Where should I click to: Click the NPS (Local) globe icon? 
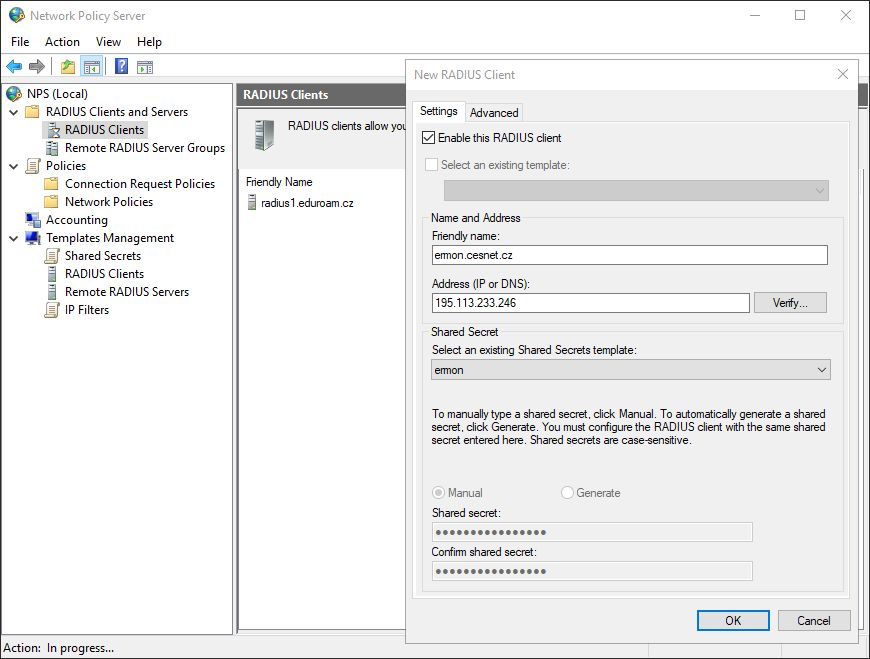pos(14,94)
